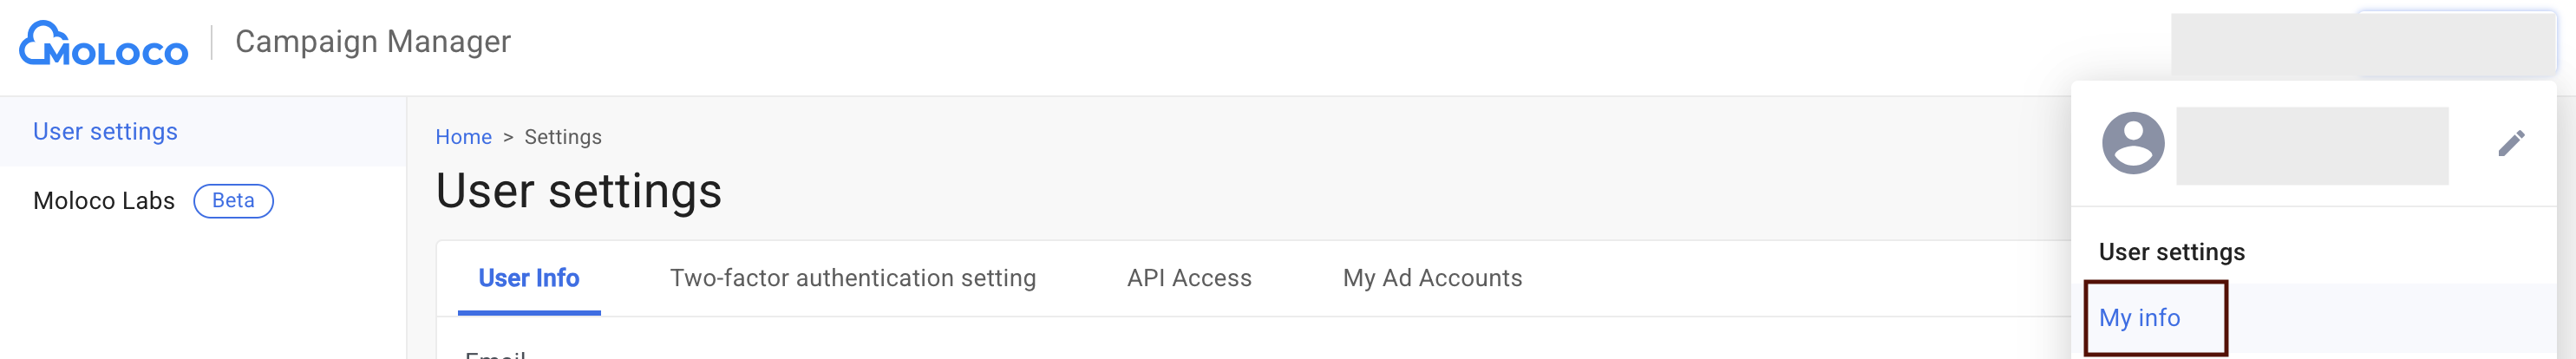Click the Campaign Manager title
Image resolution: width=2576 pixels, height=359 pixels.
coord(373,42)
